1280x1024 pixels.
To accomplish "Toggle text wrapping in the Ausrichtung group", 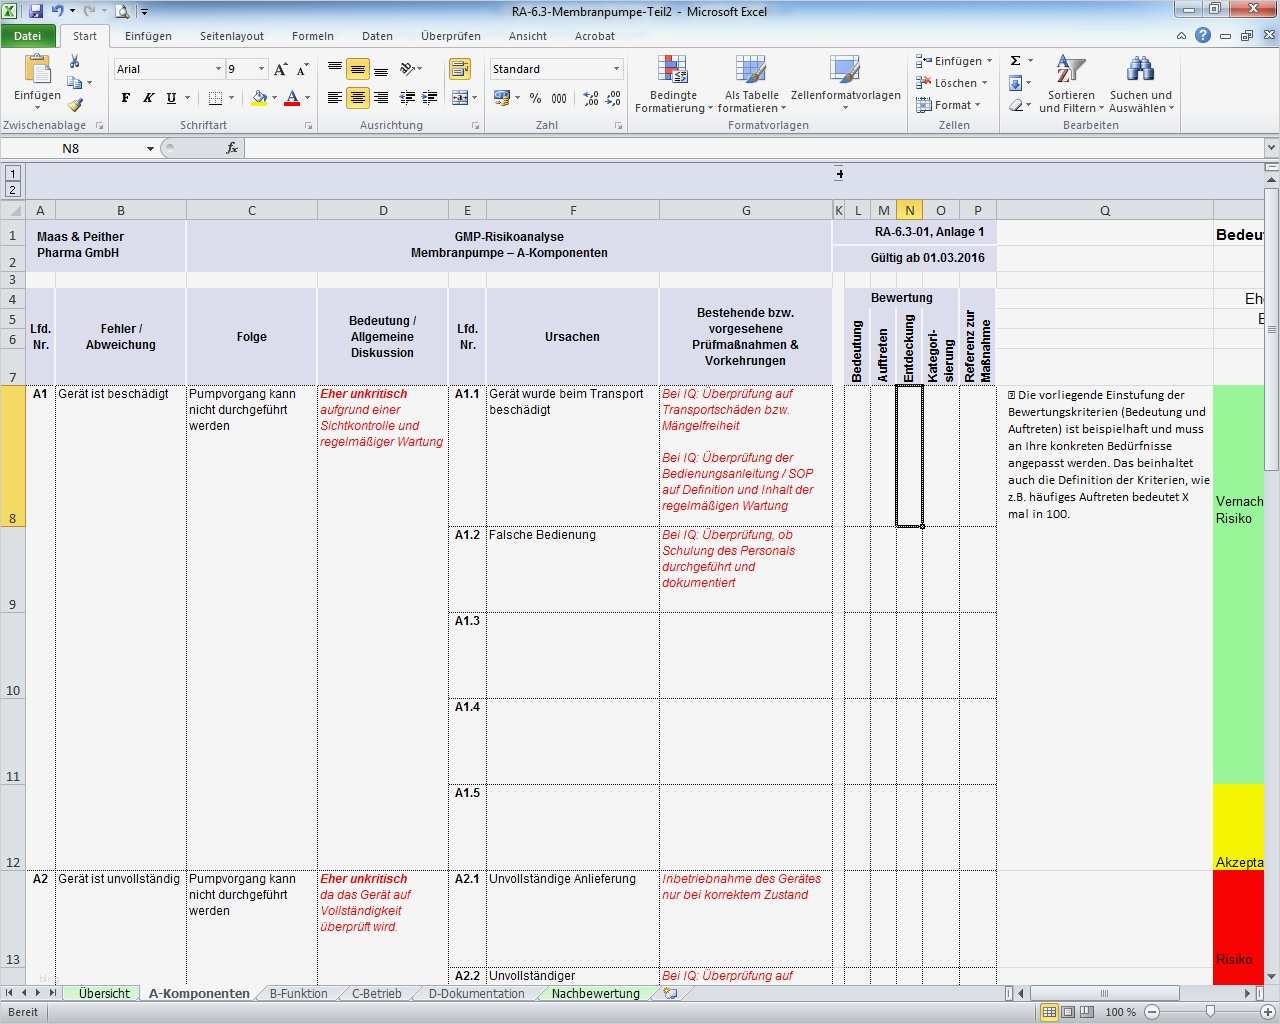I will pyautogui.click(x=460, y=69).
